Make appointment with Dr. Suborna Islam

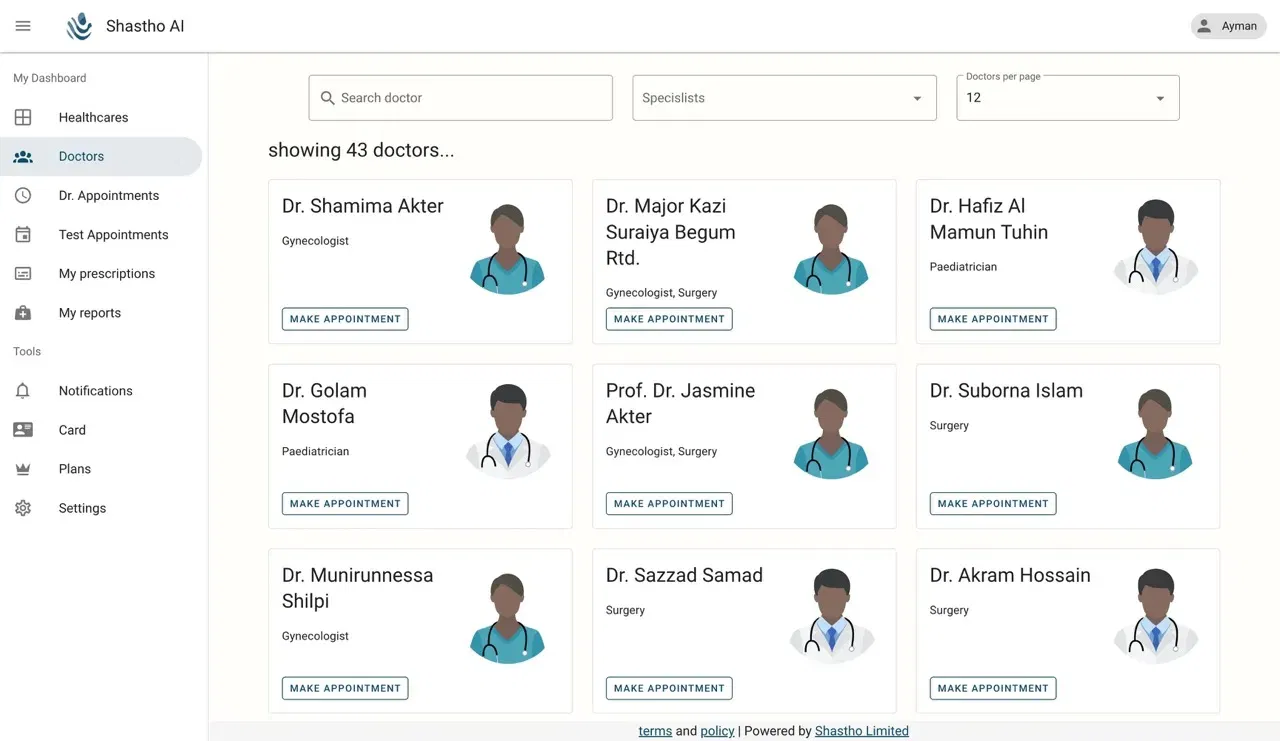993,504
